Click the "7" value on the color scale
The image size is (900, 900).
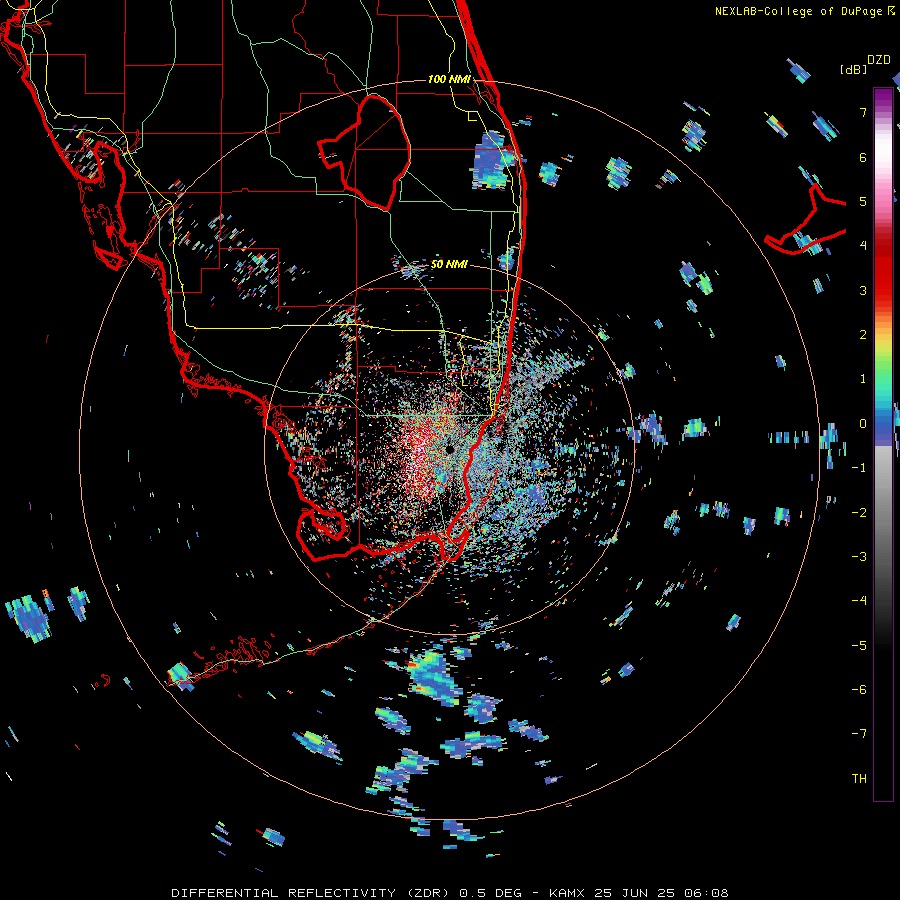[x=863, y=112]
